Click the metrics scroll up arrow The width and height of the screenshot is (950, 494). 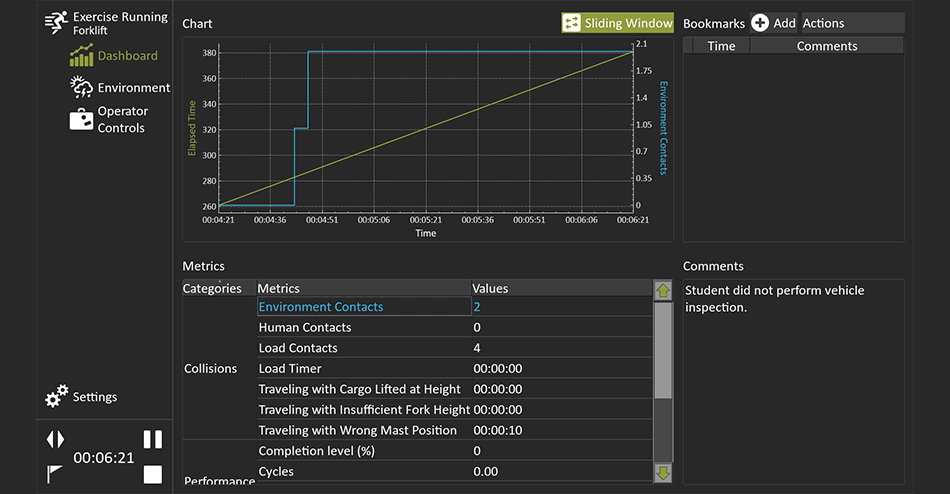click(663, 290)
